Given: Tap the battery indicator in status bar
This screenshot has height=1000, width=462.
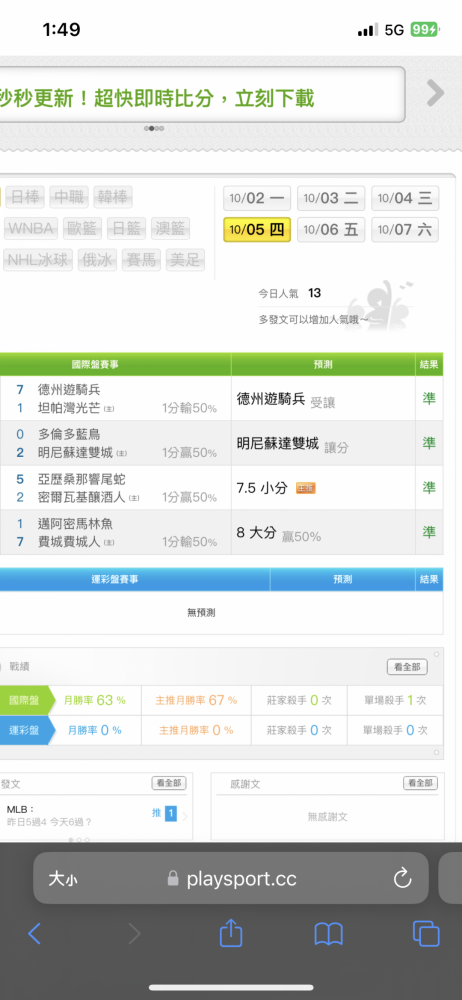Looking at the screenshot, I should [424, 30].
